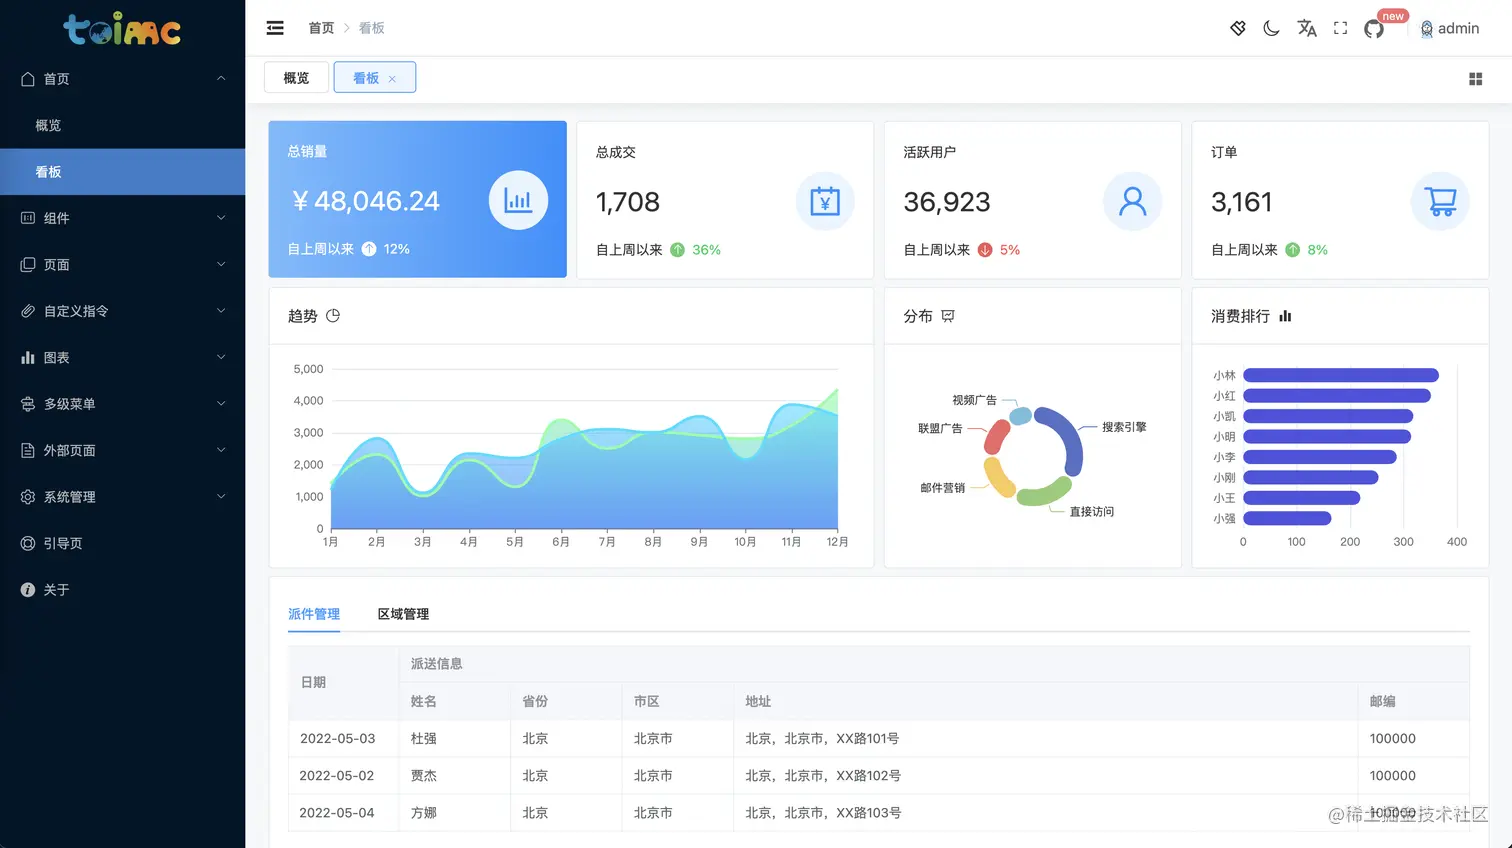This screenshot has height=848, width=1512.
Task: Click the 搜索引擎 donut segment
Action: click(1067, 435)
